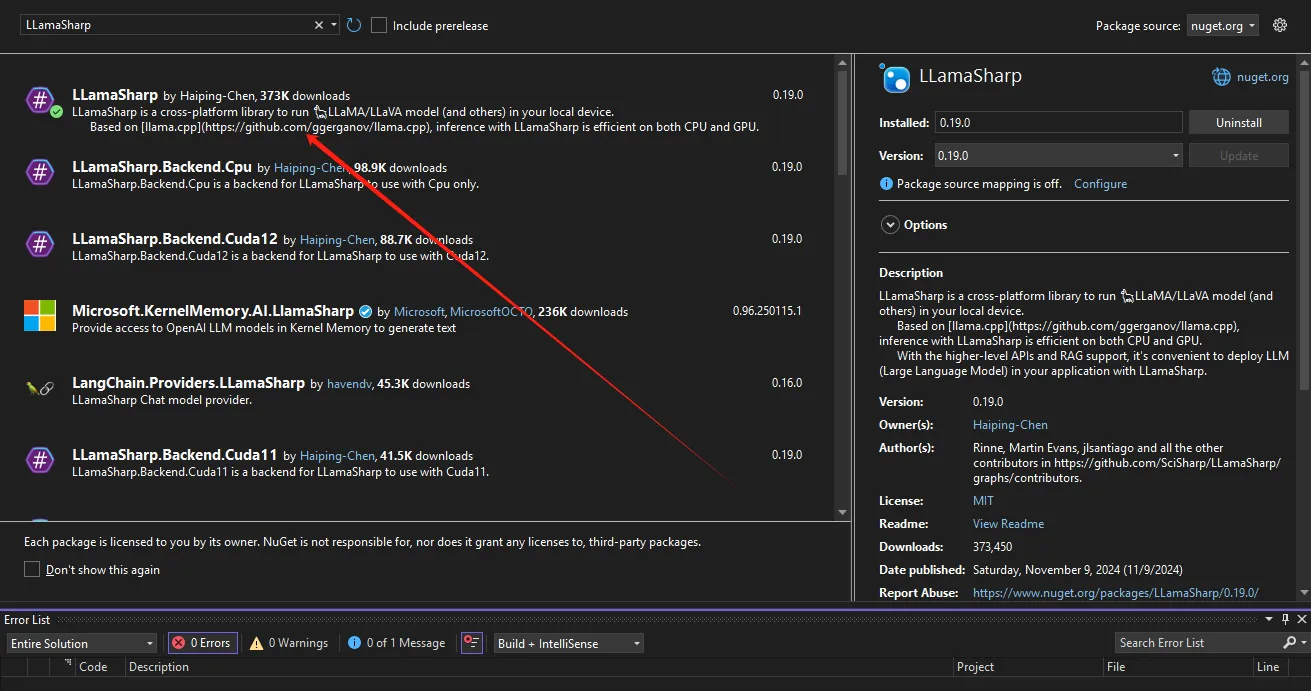
Task: Click the 0.16.0 version of LangChain package
Action: pos(787,383)
